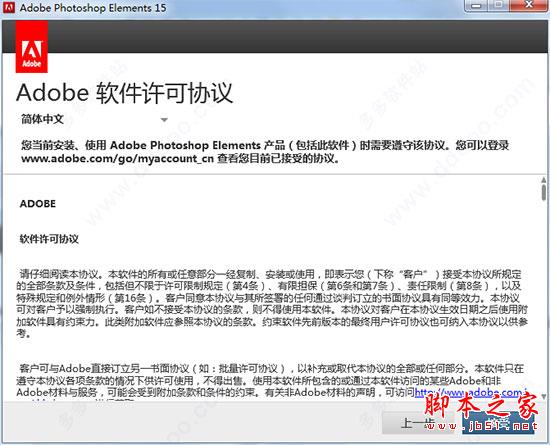The image size is (550, 445).
Task: Click the Adobe icon in title bar
Action: (8, 7)
